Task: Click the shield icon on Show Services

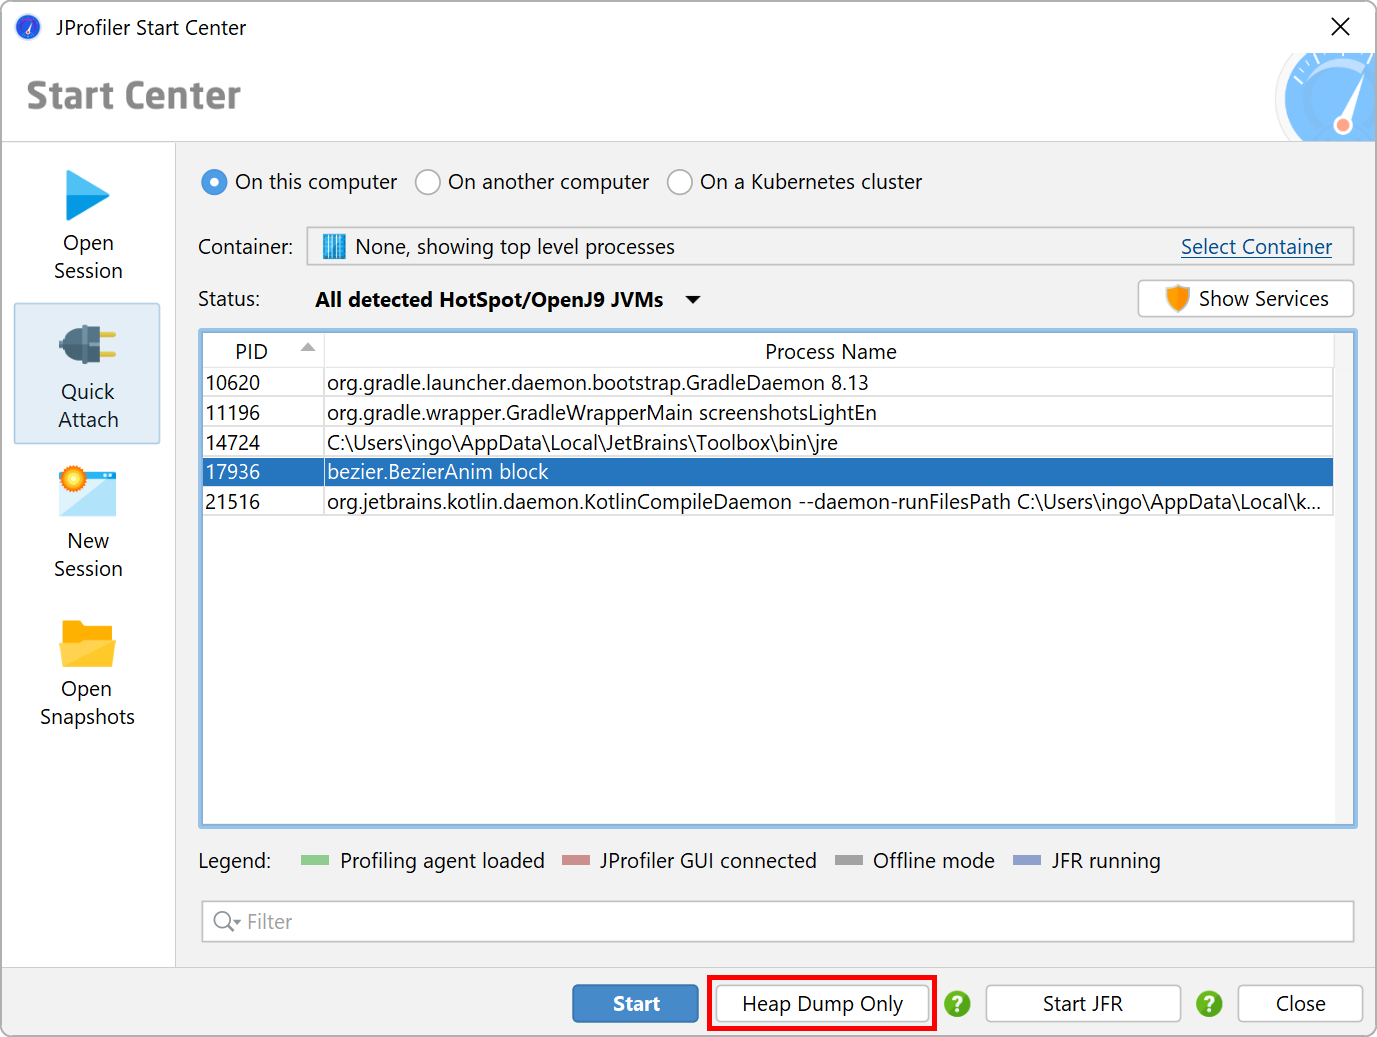Action: click(x=1178, y=298)
